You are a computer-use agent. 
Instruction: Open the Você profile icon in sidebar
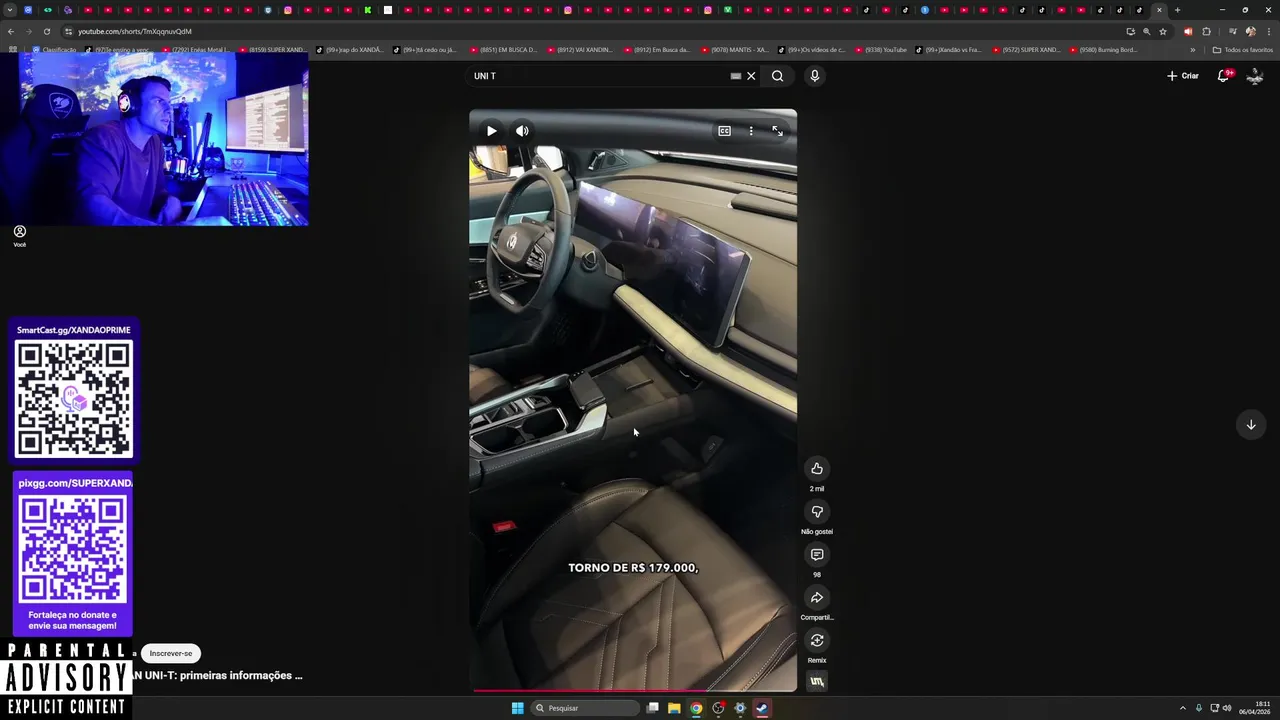19,235
